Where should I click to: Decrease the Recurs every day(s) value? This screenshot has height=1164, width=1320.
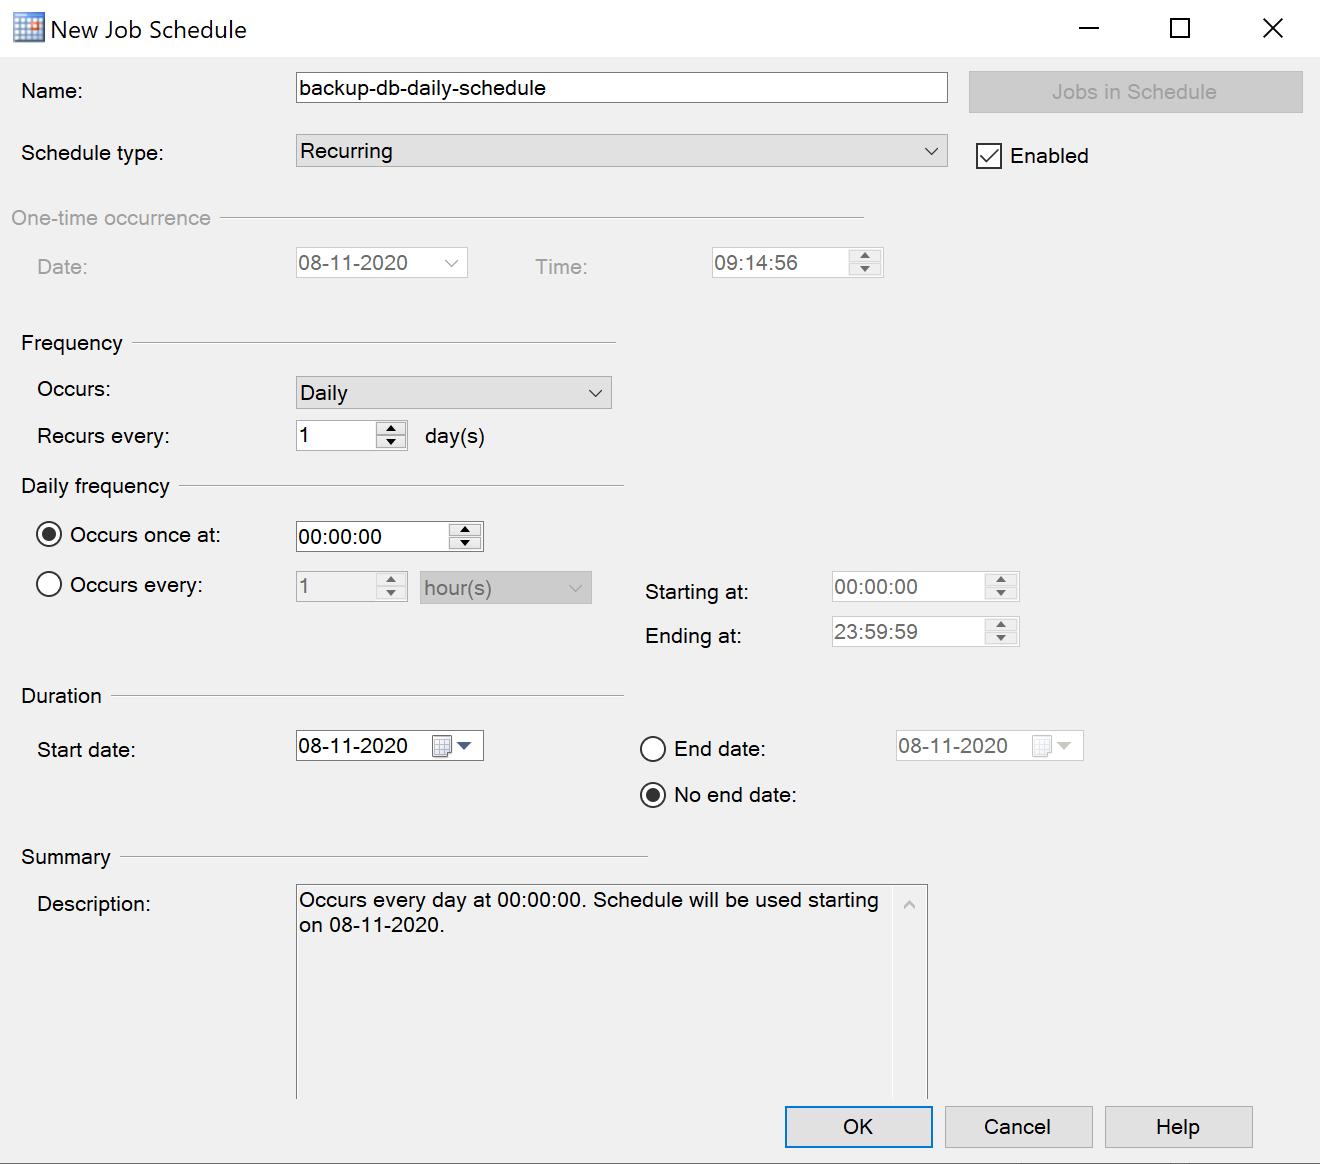391,442
